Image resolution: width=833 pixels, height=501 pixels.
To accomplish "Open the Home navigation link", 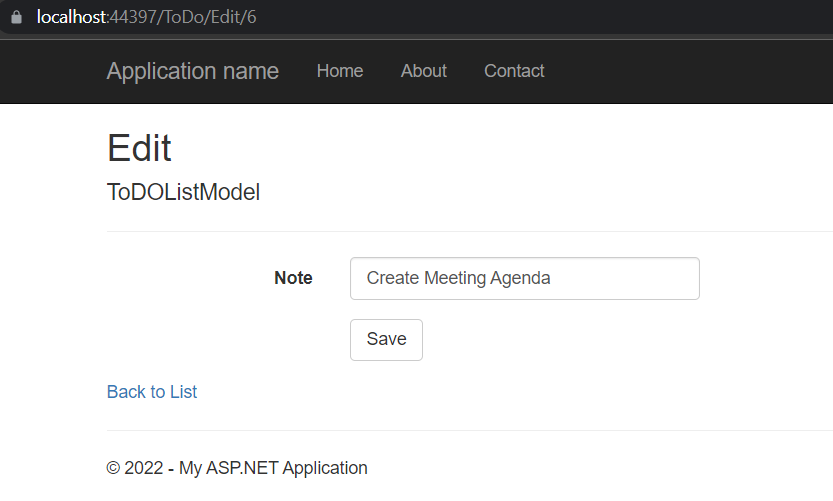I will point(340,71).
